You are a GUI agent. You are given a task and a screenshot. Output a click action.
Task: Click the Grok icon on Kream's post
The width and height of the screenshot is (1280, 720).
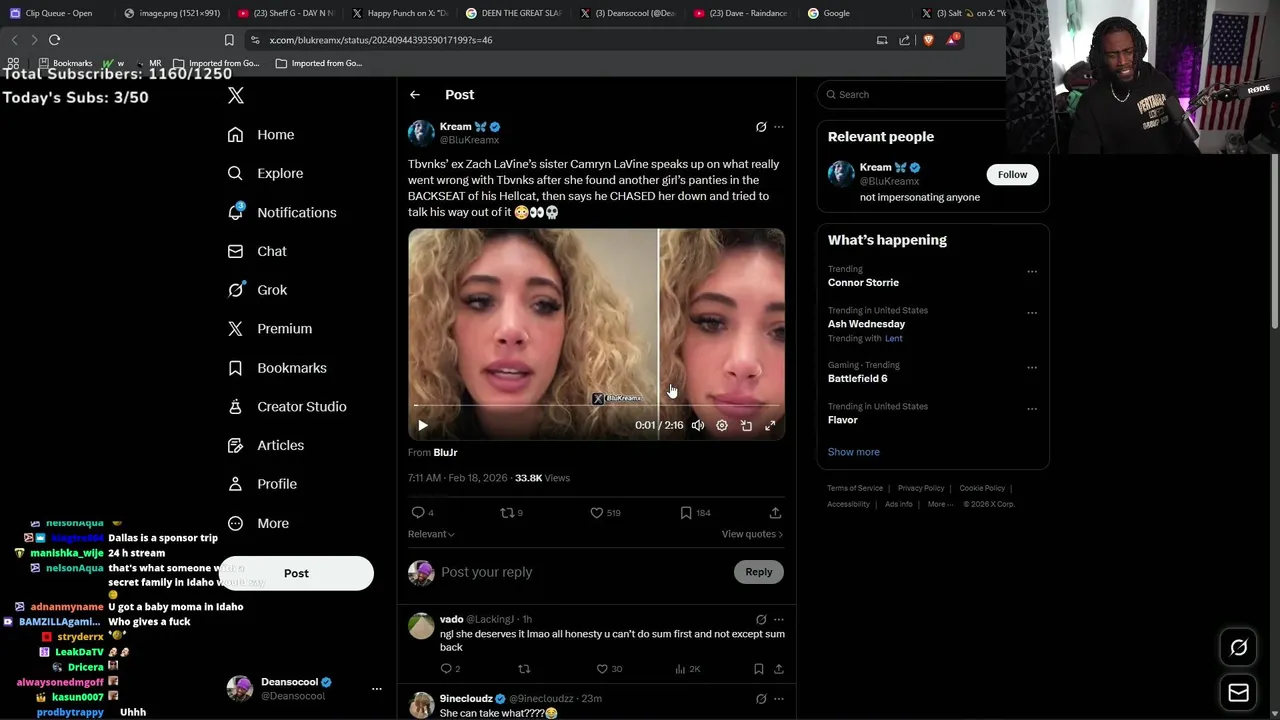(761, 127)
